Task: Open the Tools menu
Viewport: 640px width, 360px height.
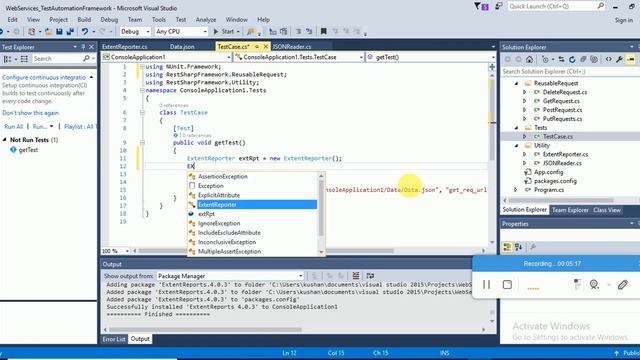Action: click(x=159, y=20)
